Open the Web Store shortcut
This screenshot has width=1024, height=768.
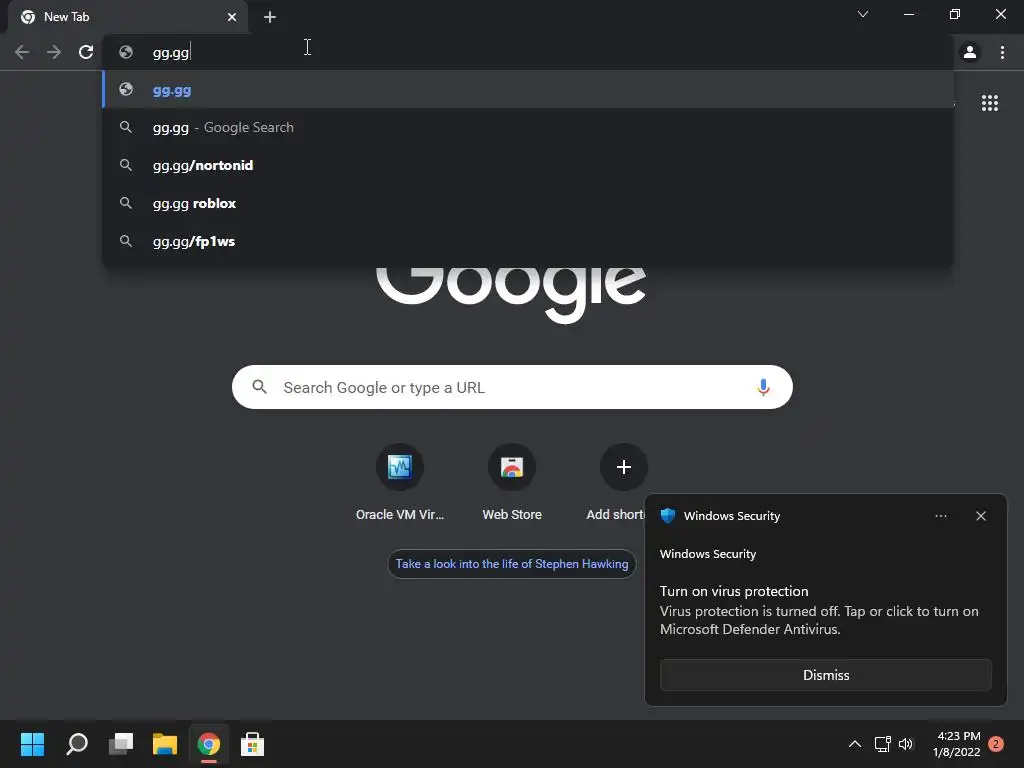[512, 483]
